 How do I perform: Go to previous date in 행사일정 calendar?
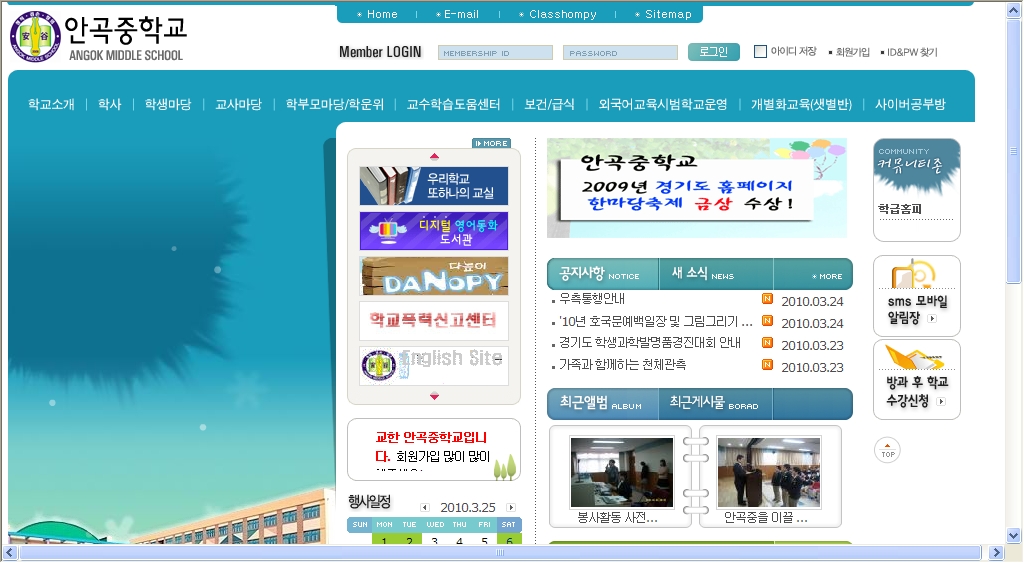424,507
